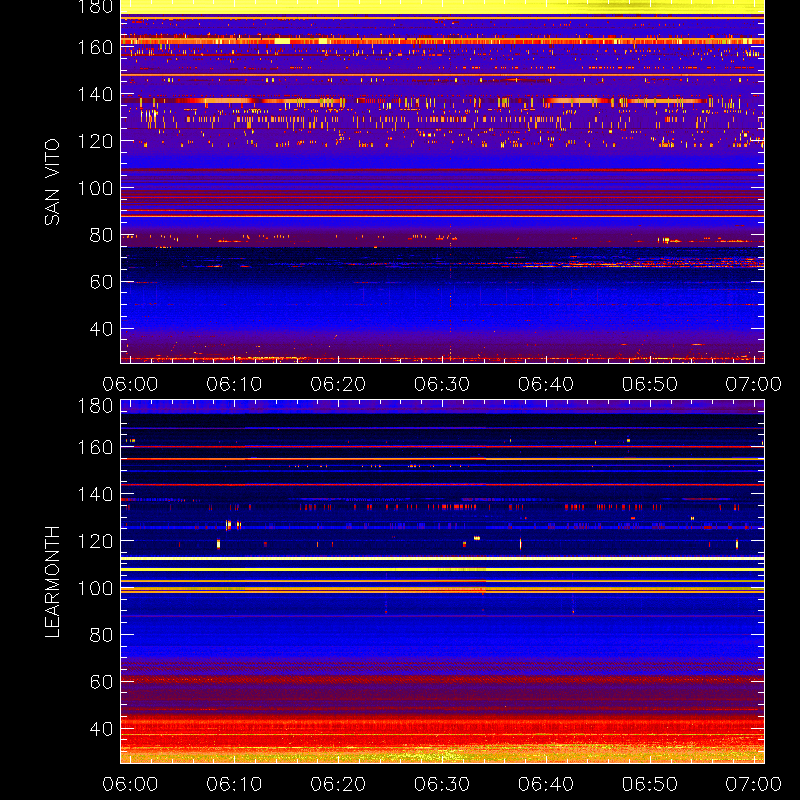Pick the 180 frequency label on Learmonth plot
This screenshot has height=800, width=800.
pos(95,406)
